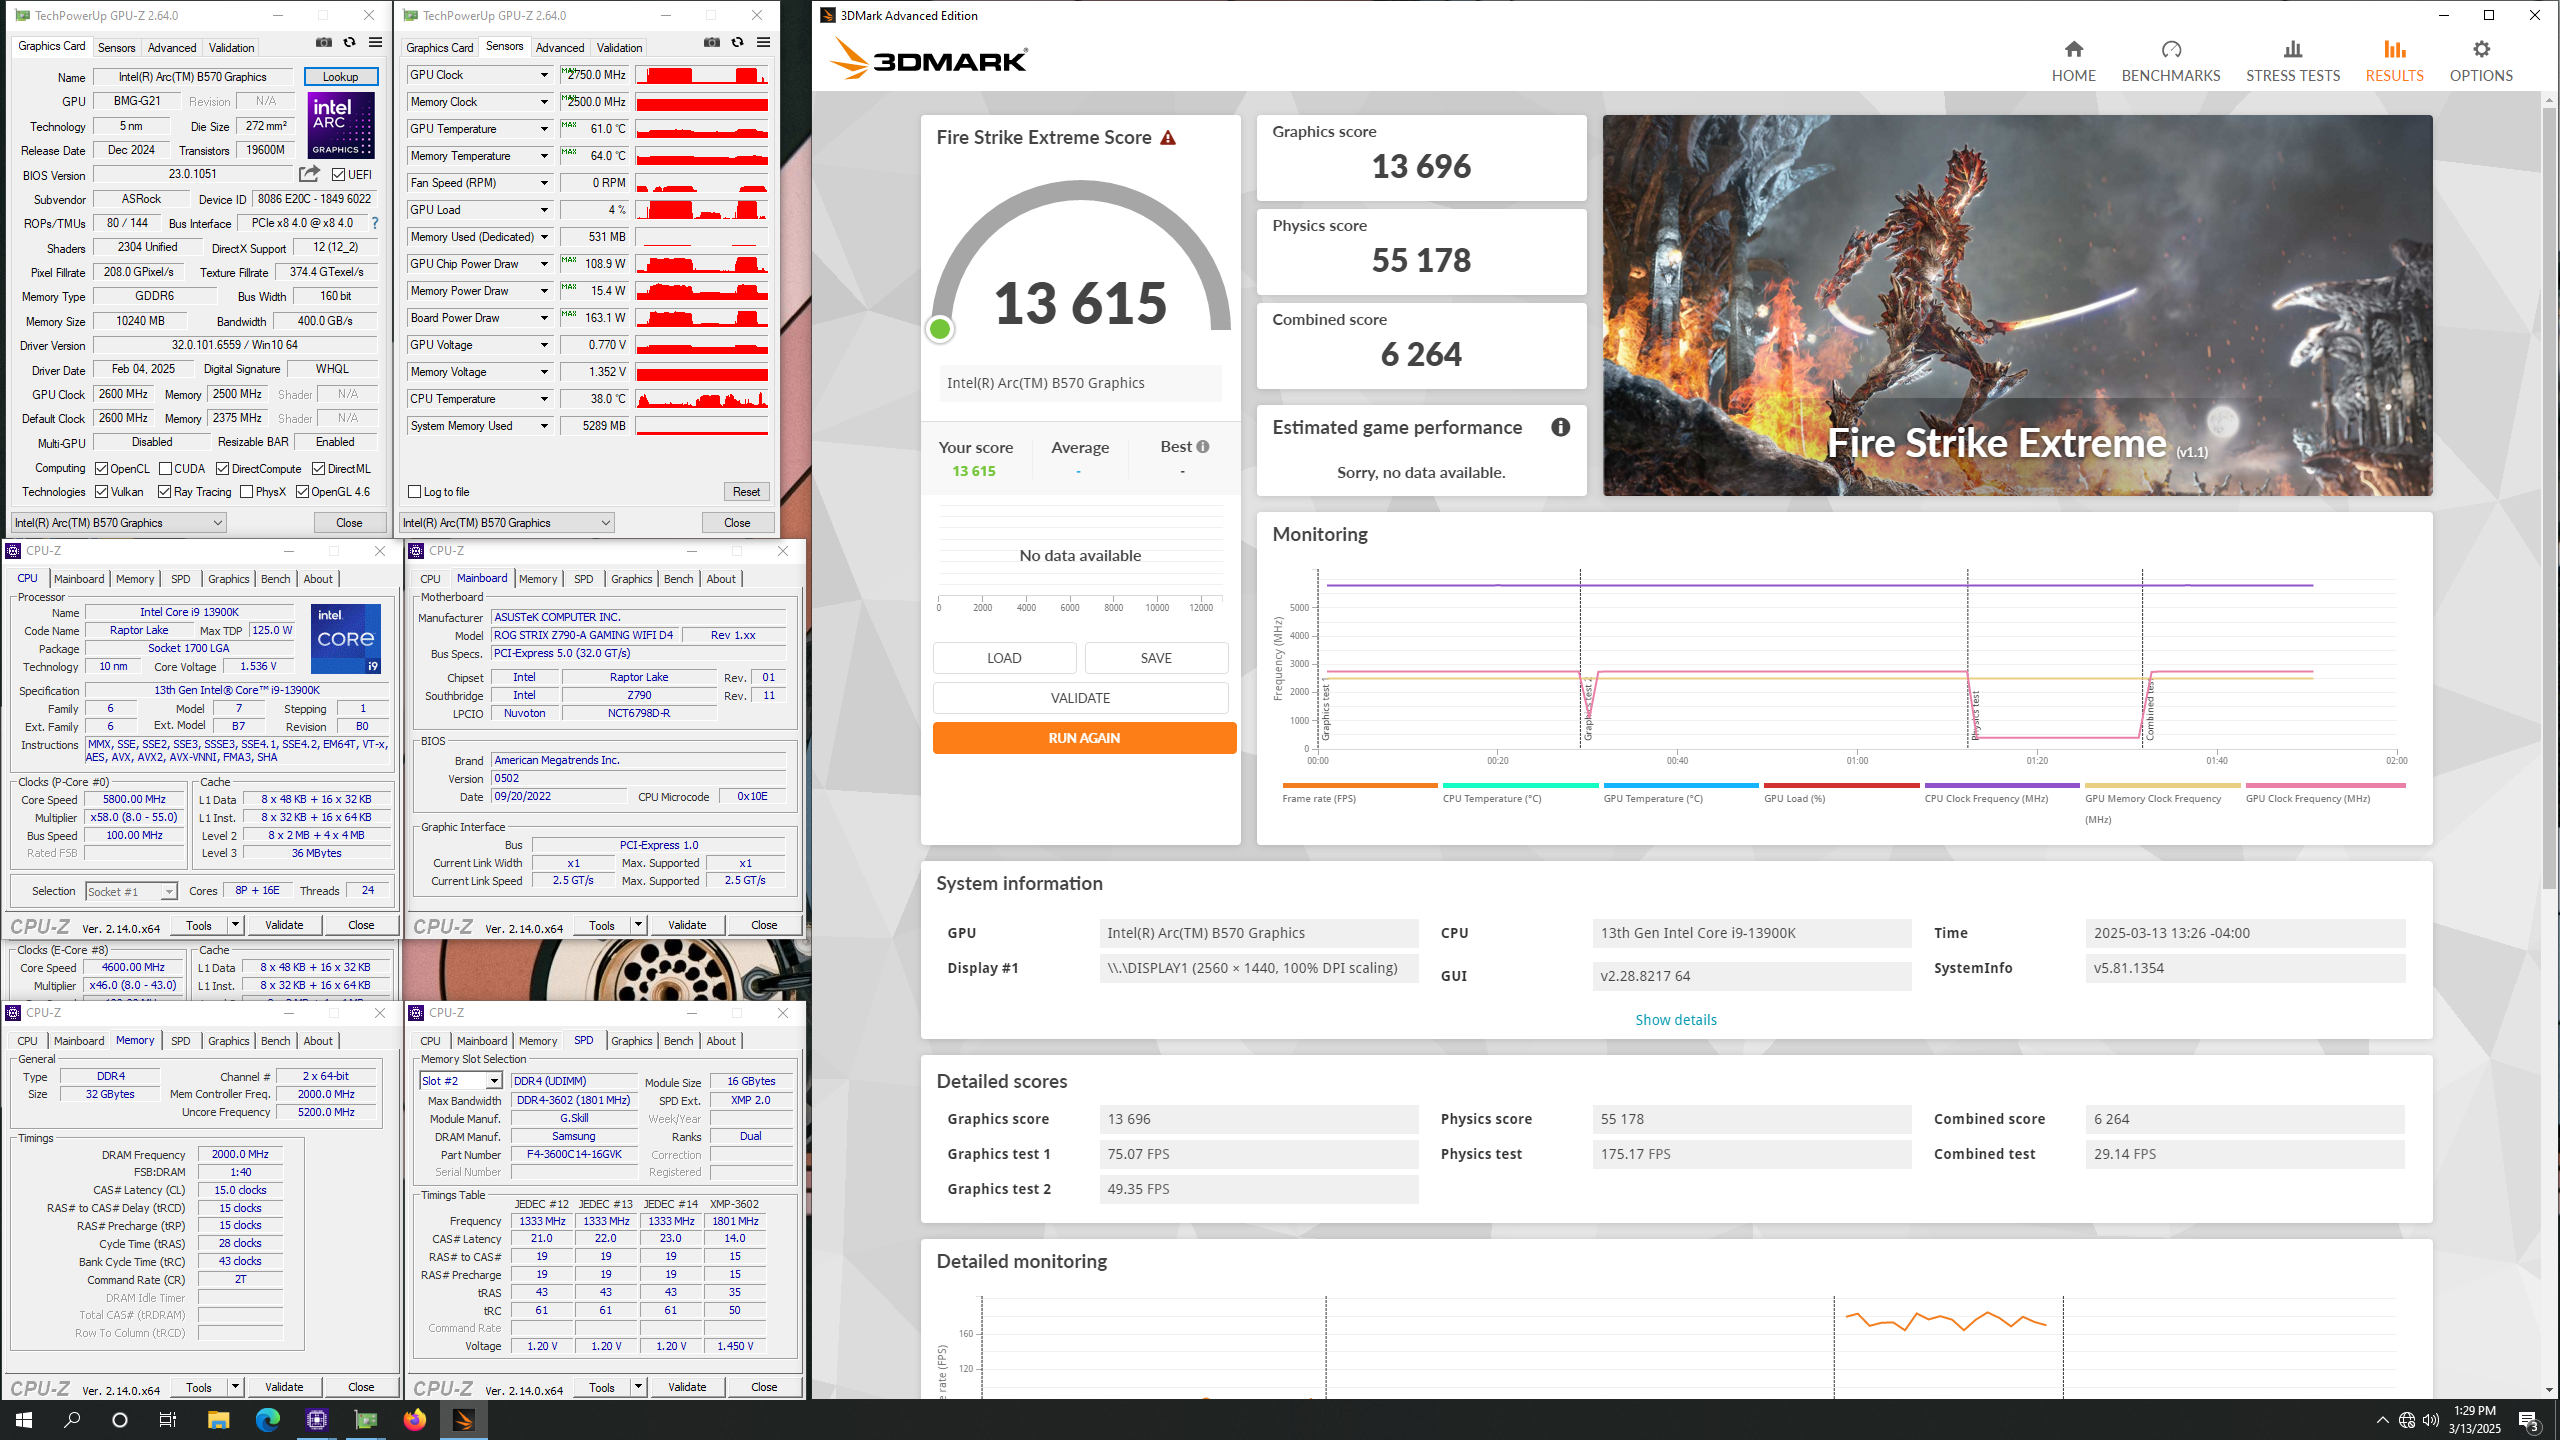The width and height of the screenshot is (2560, 1440).
Task: Toggle the Vulkan checkbox in GPU-Z
Action: [101, 492]
